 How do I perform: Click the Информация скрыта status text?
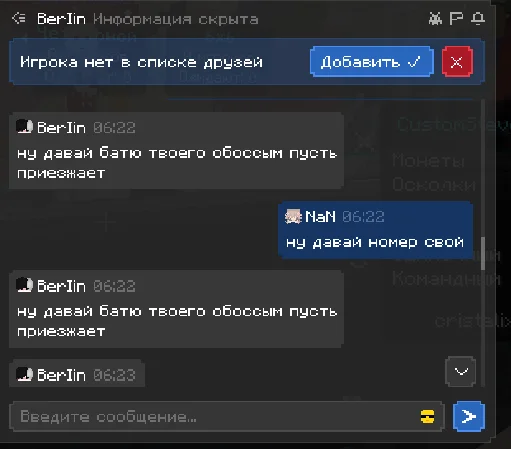pos(176,19)
